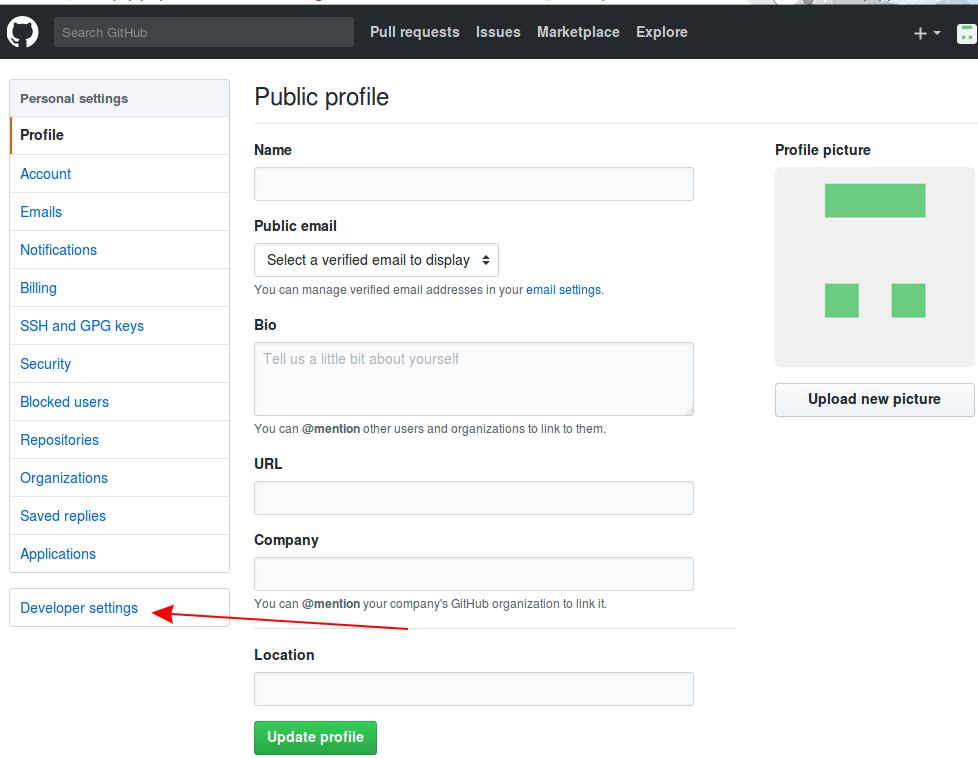Open Developer settings
This screenshot has width=978, height=759.
pos(120,608)
